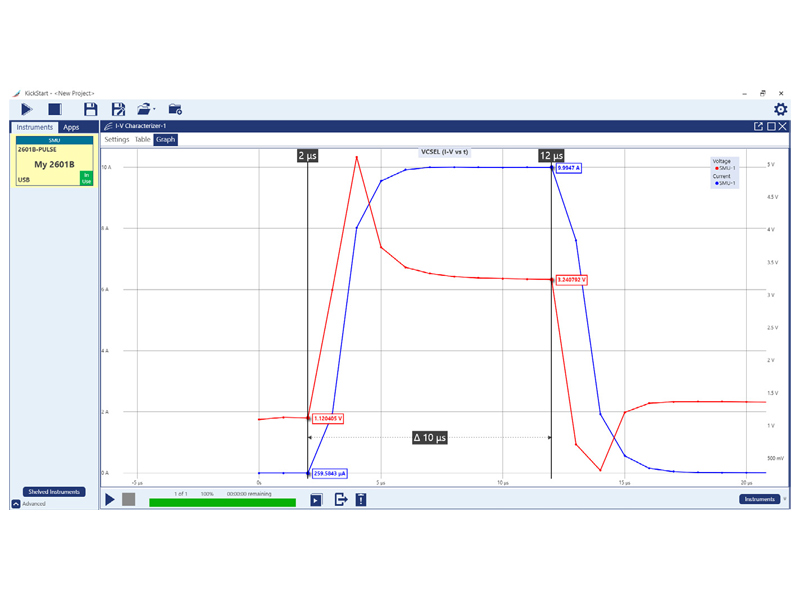Click the Save As icon with pencil
This screenshot has width=800, height=600.
pos(118,109)
